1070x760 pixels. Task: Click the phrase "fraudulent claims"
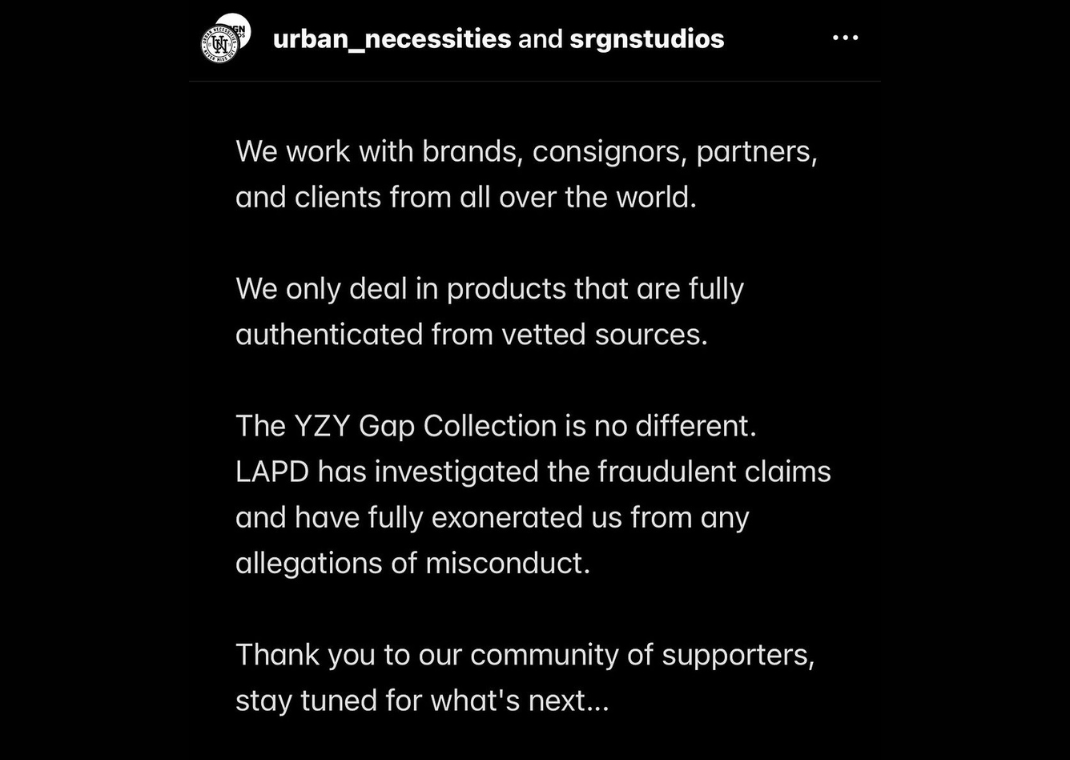click(714, 471)
